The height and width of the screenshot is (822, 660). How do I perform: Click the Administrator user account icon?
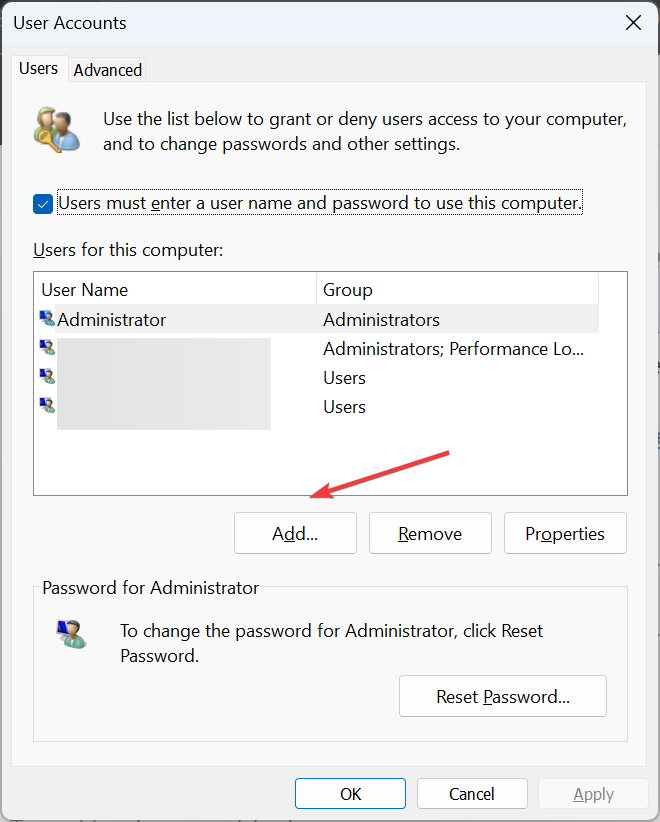pyautogui.click(x=47, y=318)
